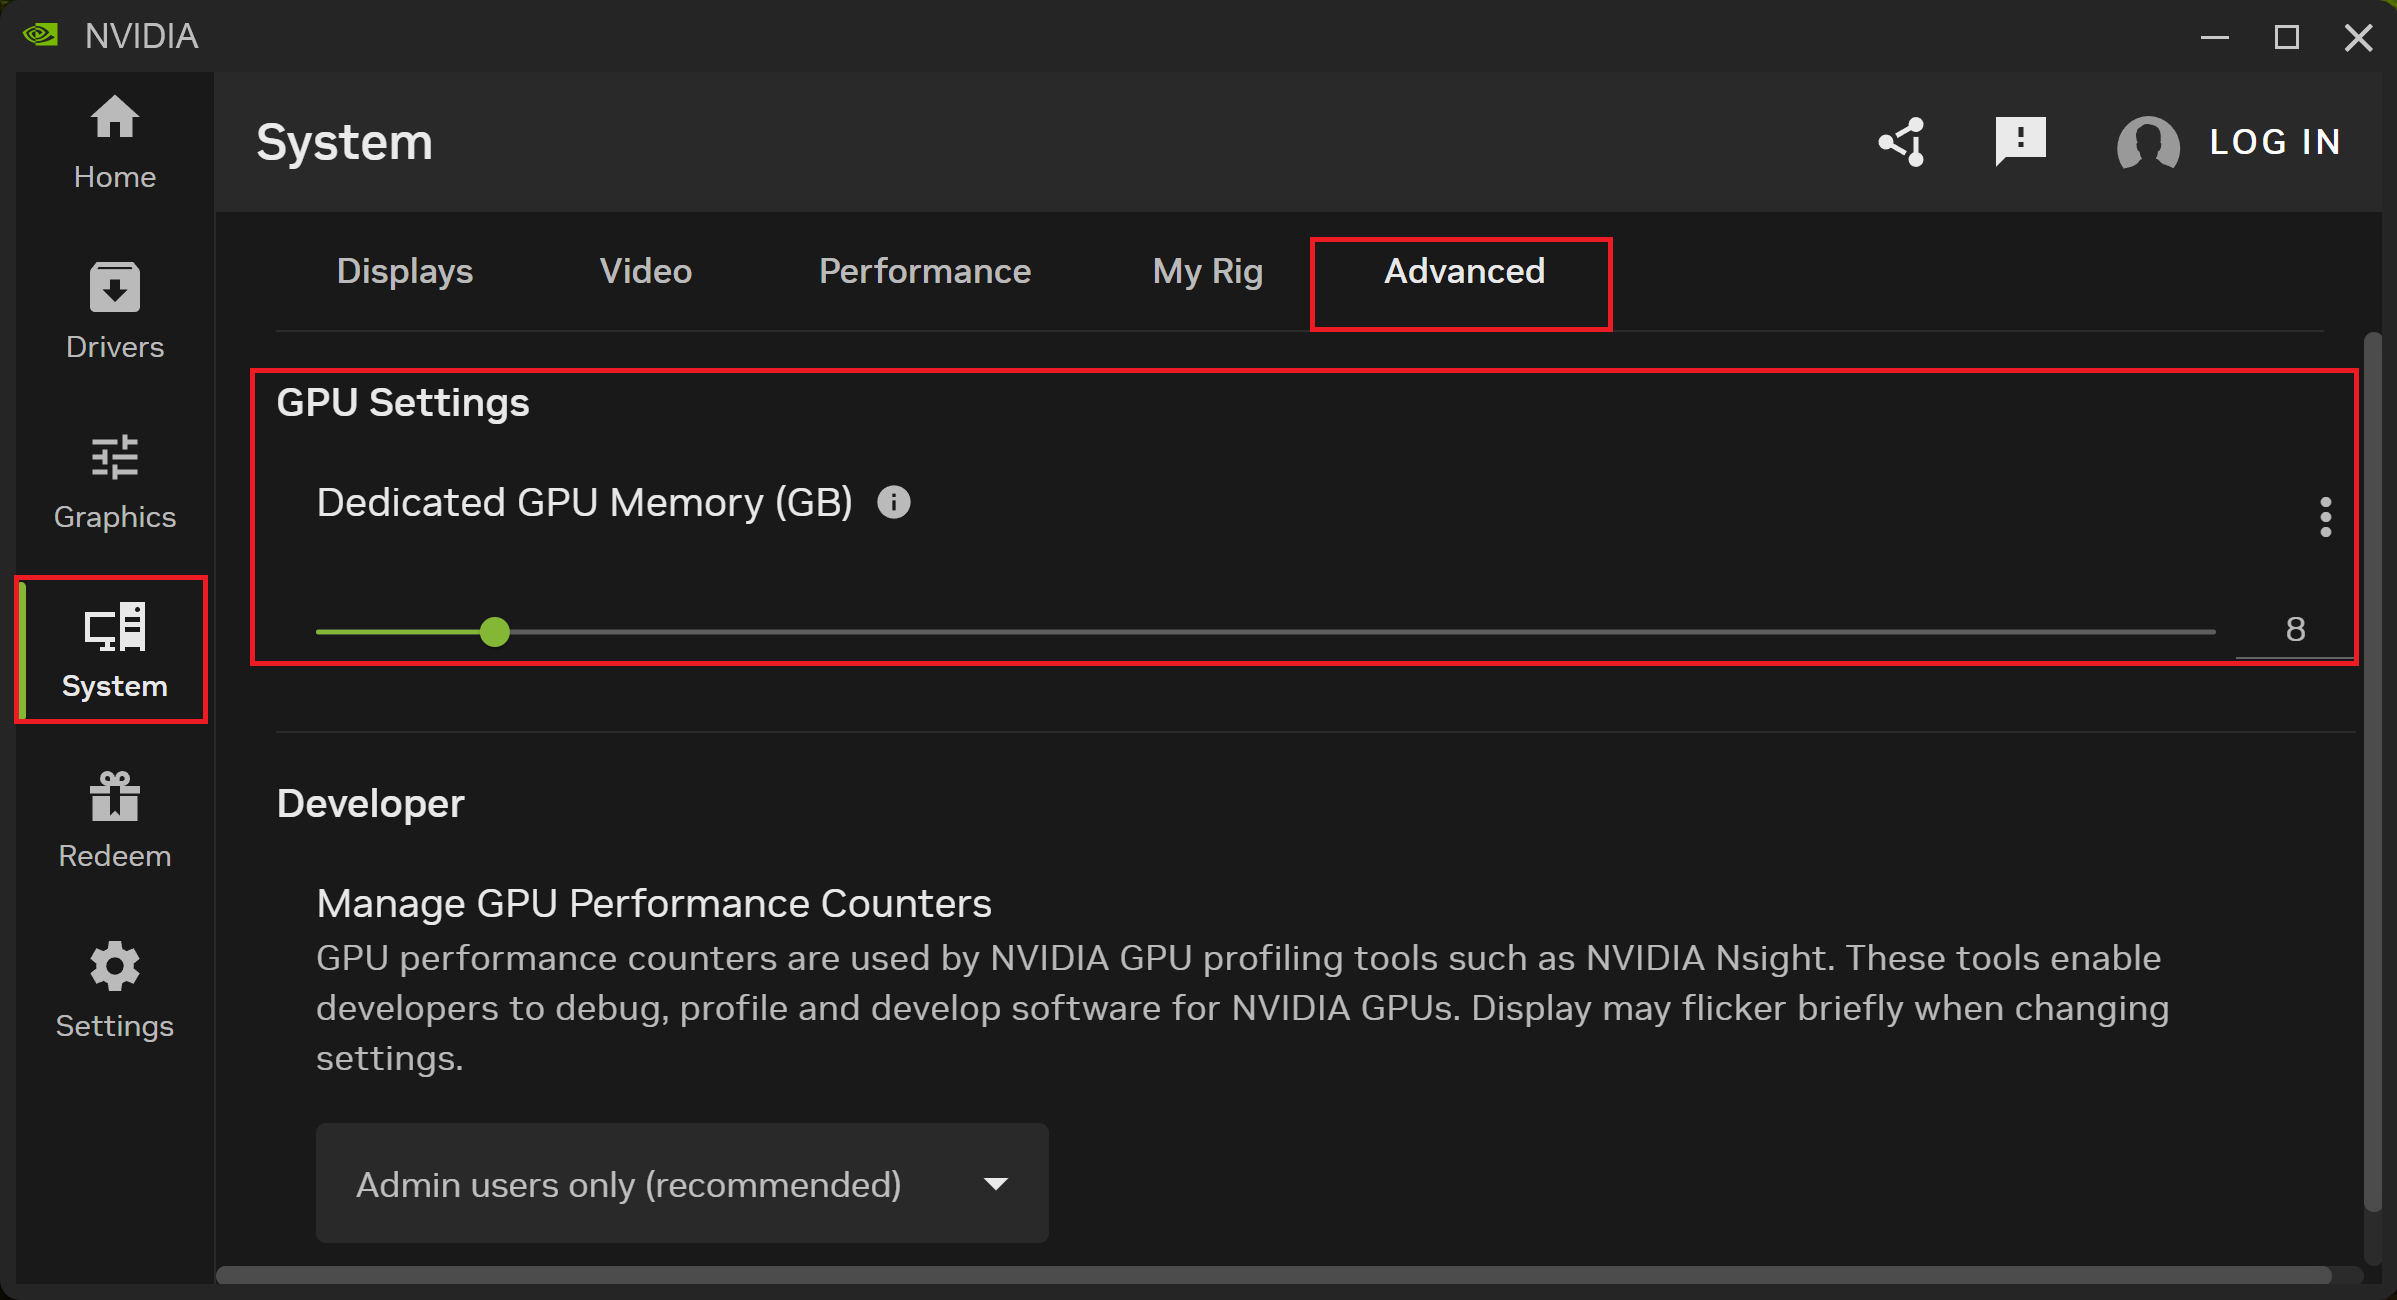Select System in the sidebar
Viewport: 2397px width, 1300px height.
click(x=114, y=651)
